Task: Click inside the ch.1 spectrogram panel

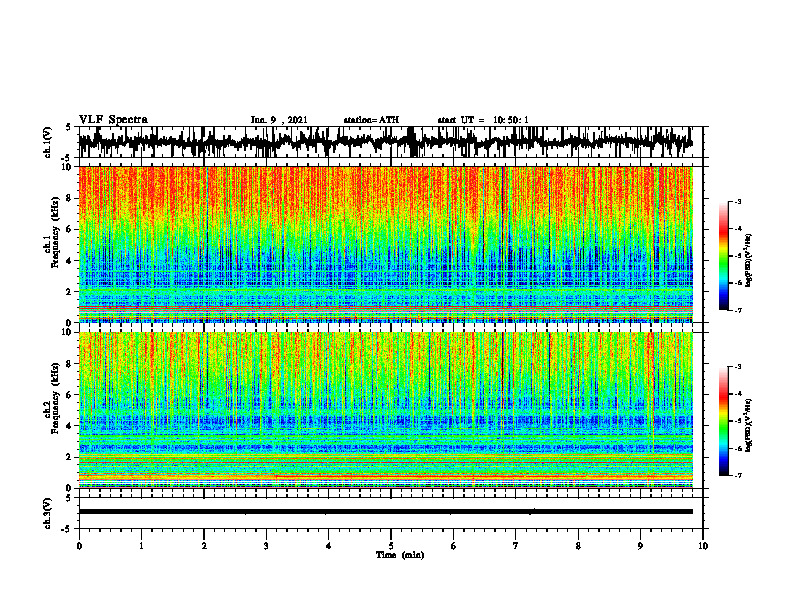Action: click(x=386, y=244)
